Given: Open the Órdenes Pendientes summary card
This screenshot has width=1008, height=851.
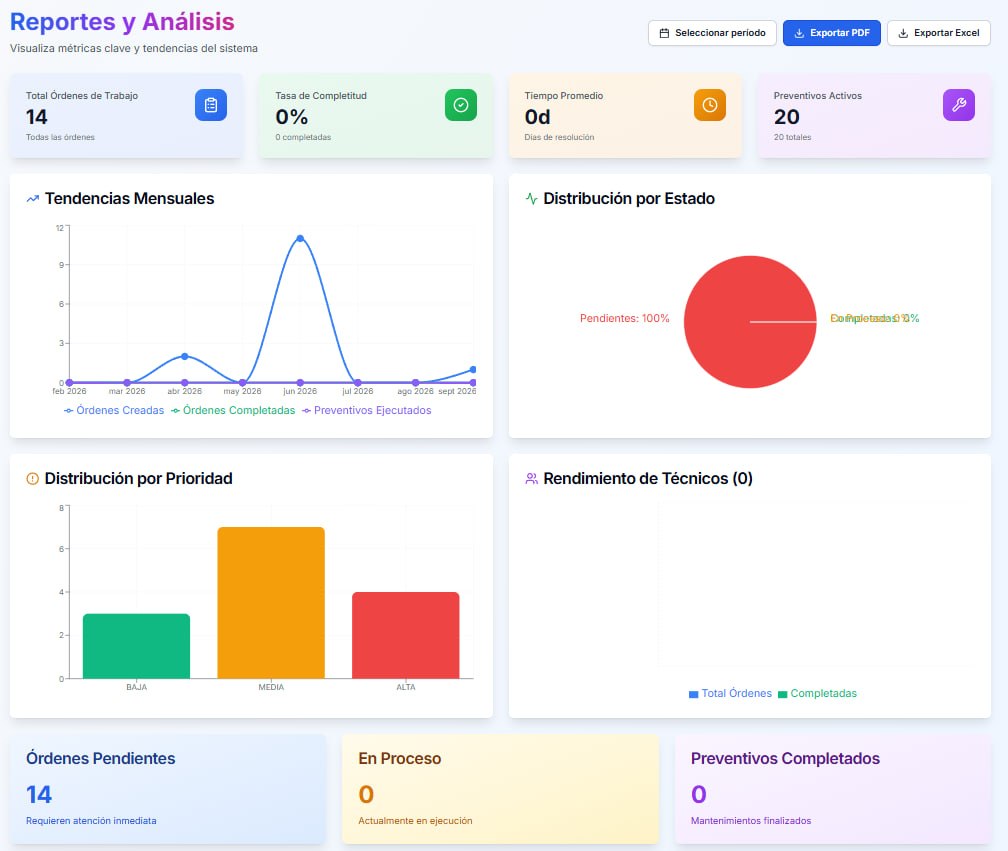Looking at the screenshot, I should [x=168, y=789].
